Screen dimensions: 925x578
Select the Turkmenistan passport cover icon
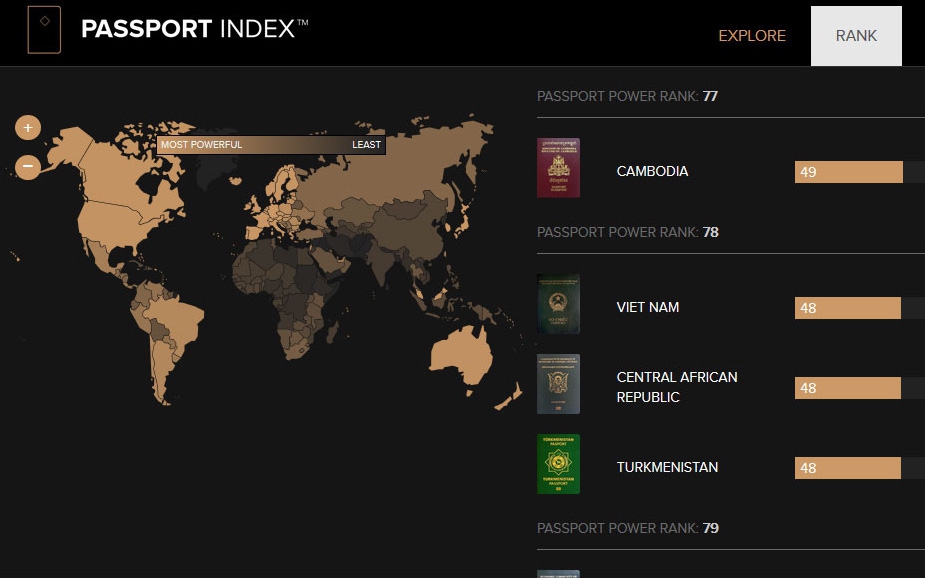point(558,463)
